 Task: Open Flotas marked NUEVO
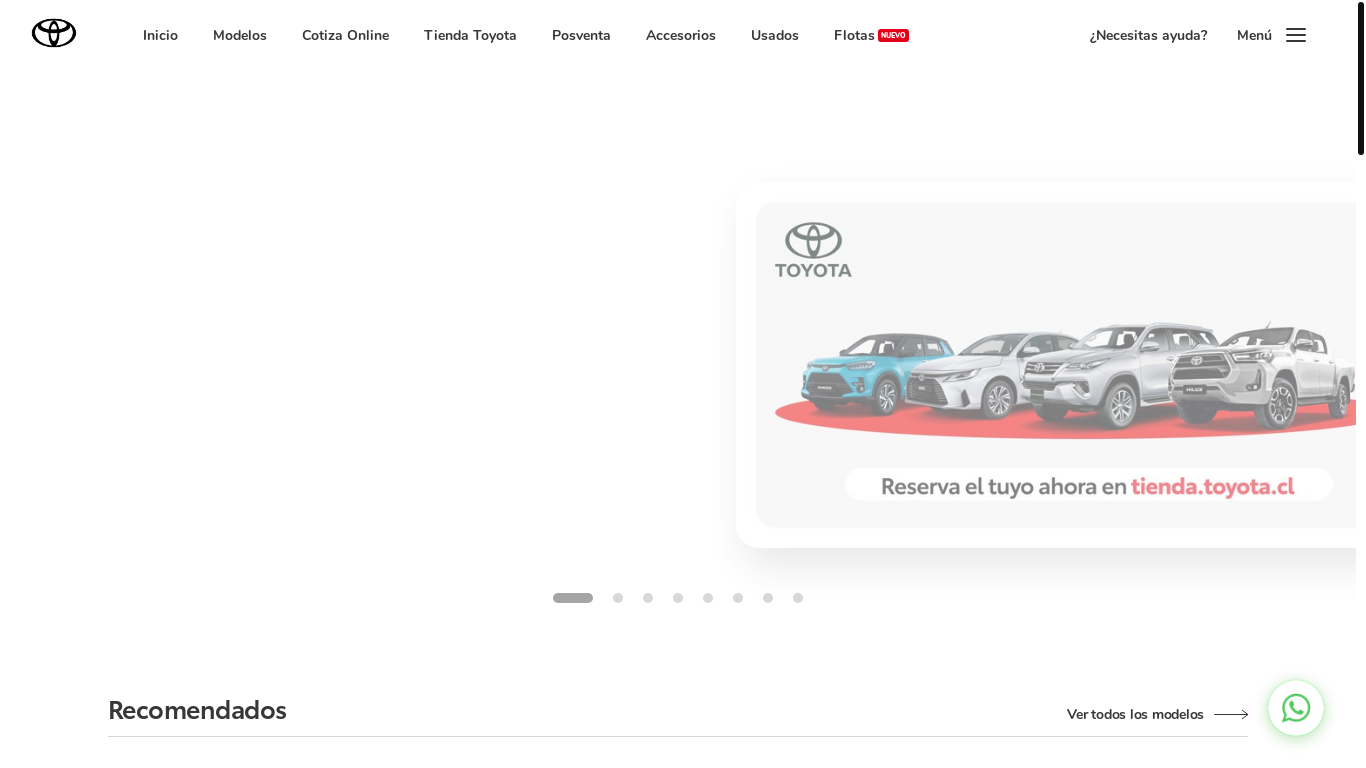[x=871, y=35]
